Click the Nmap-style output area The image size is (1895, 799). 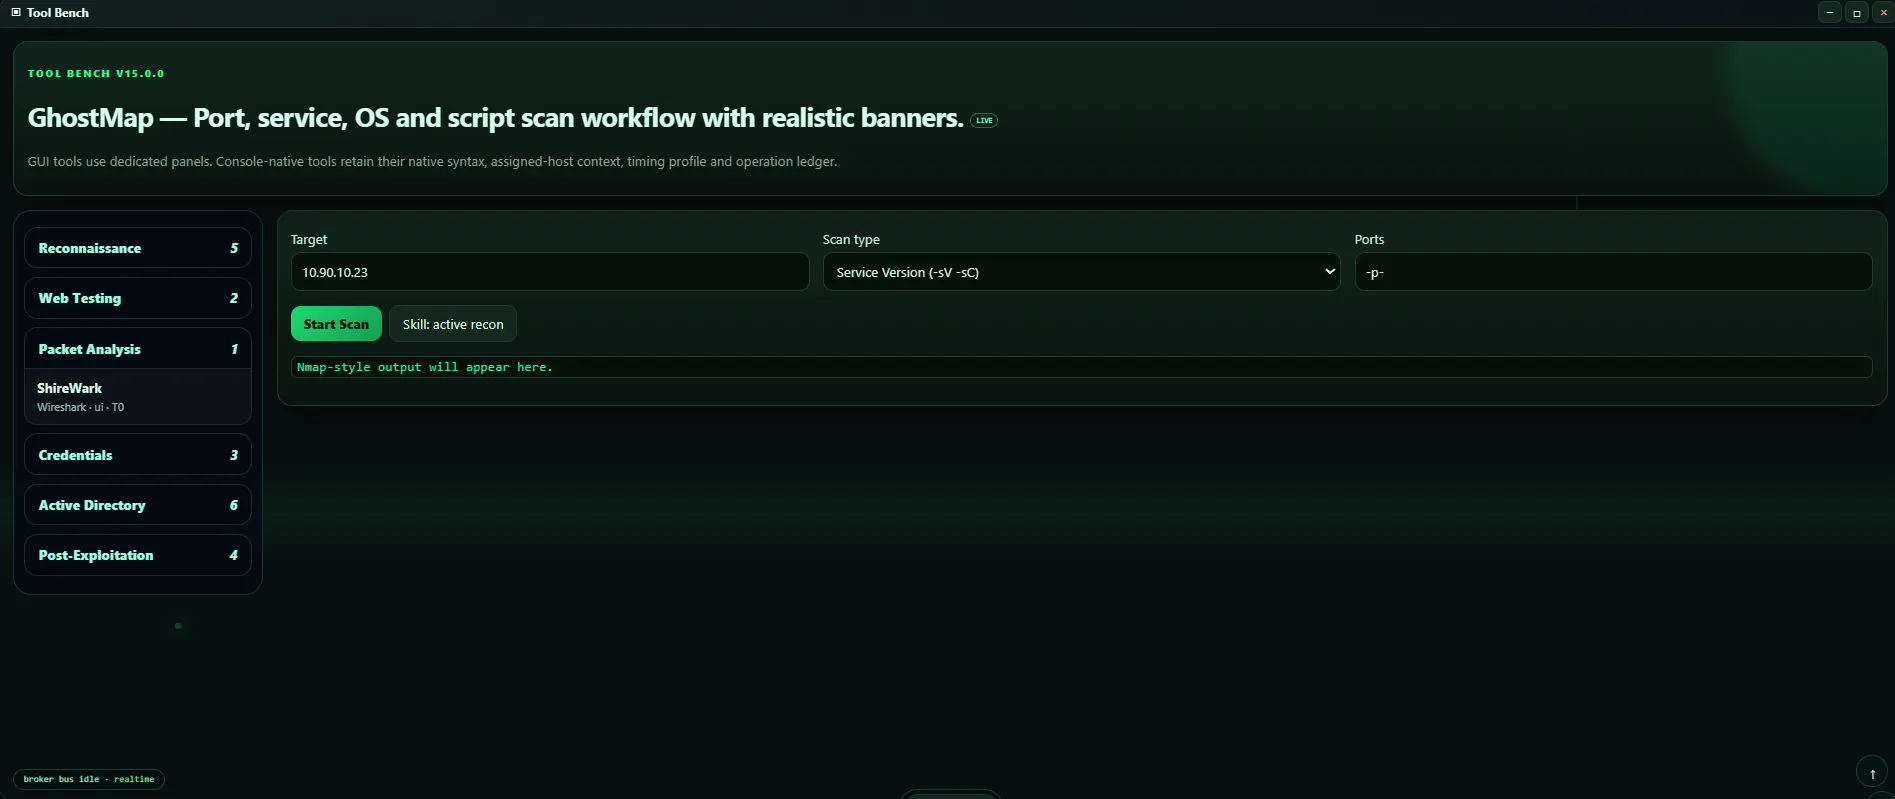(x=1081, y=367)
